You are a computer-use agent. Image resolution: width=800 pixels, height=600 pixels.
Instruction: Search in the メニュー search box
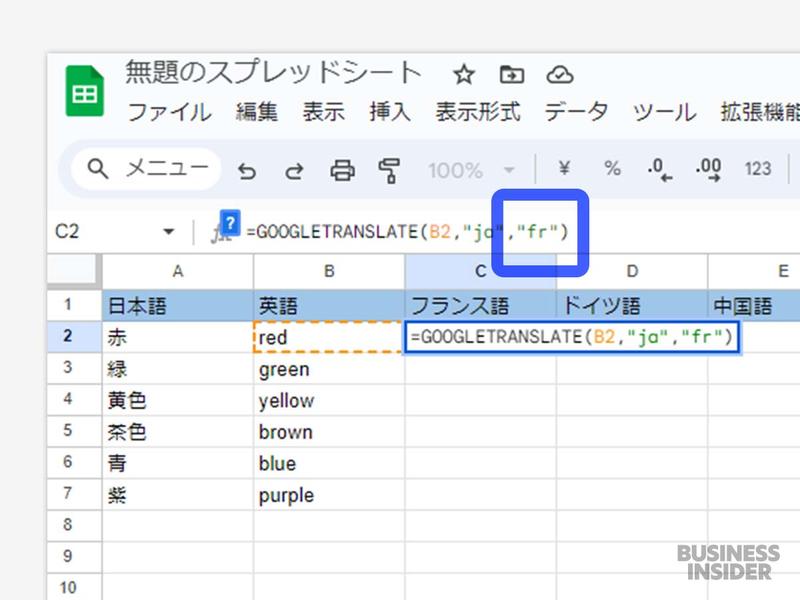146,168
